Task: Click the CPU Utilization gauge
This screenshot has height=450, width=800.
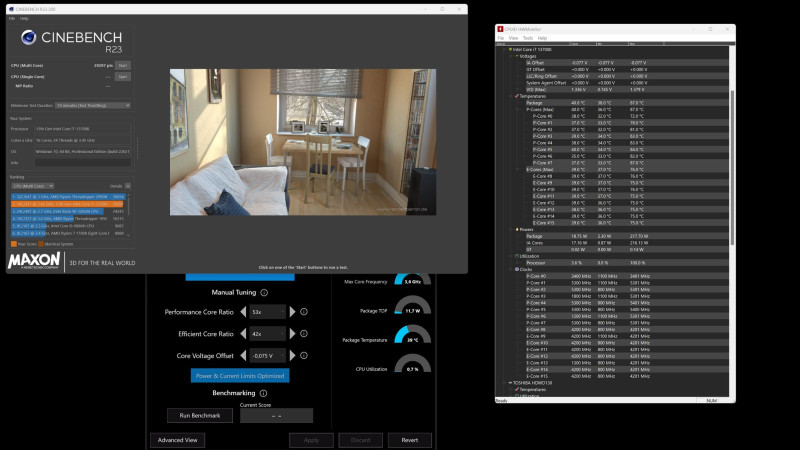Action: pyautogui.click(x=412, y=363)
